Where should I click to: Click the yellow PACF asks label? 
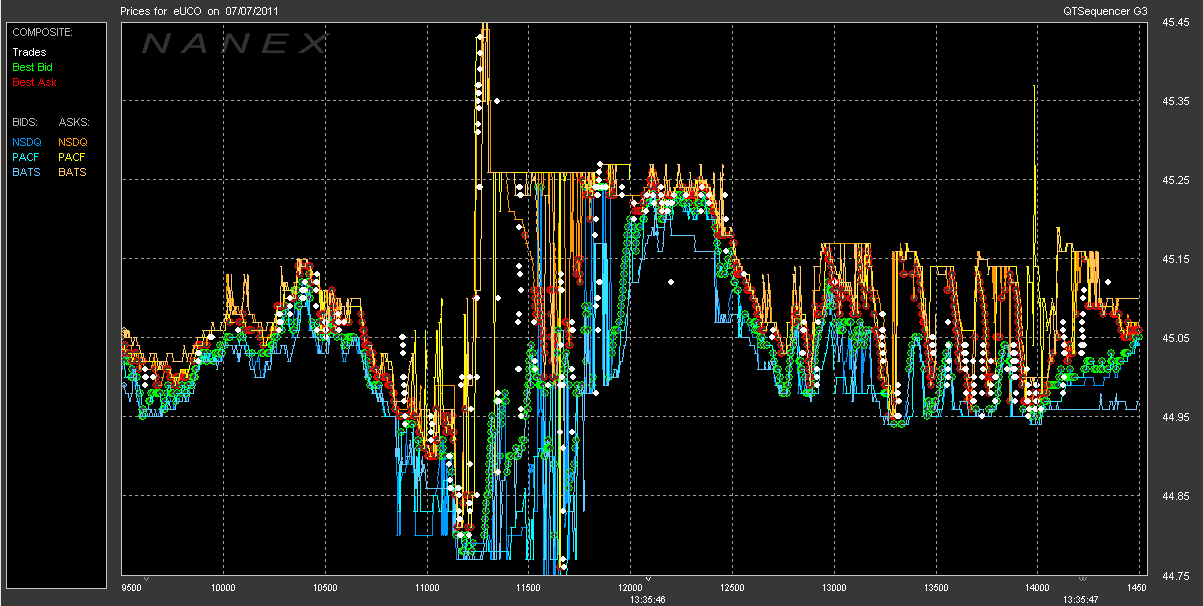click(72, 157)
